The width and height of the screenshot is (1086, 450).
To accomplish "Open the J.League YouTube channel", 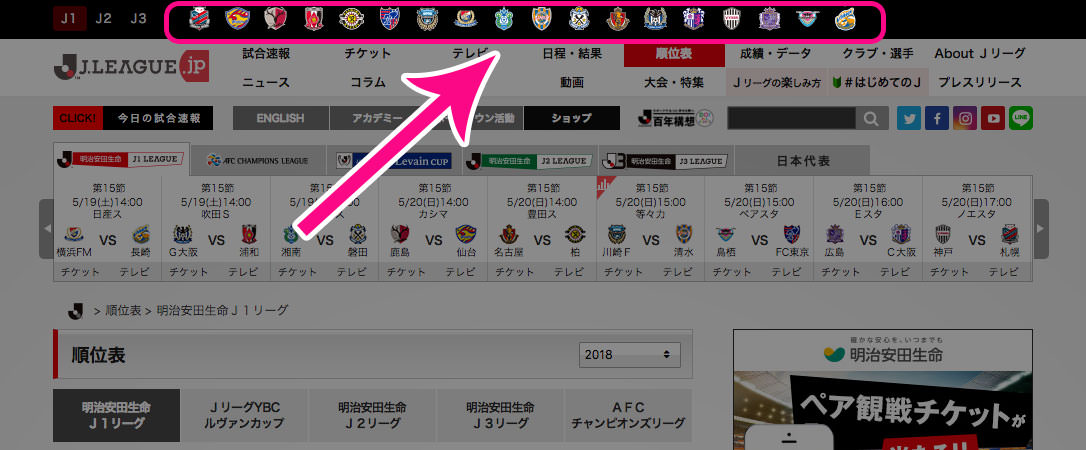I will [993, 118].
